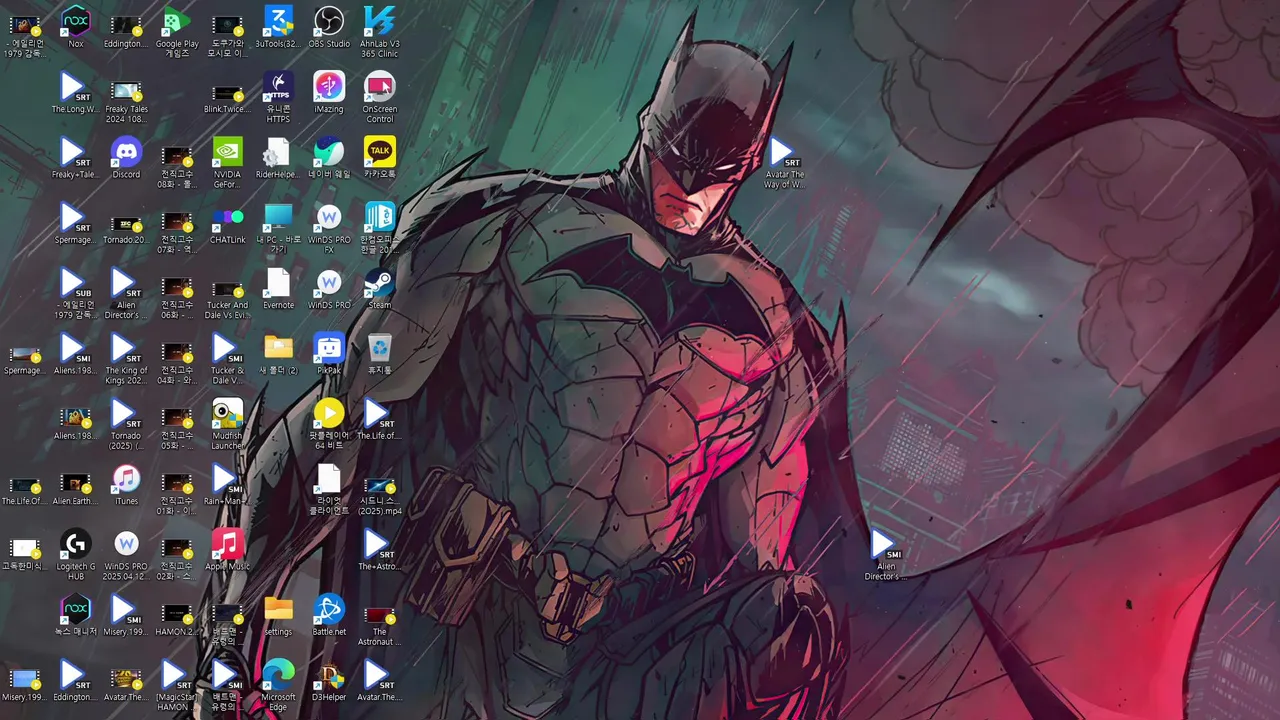Select The.Long.W SRT subtitle file
The image size is (1280, 720).
point(76,92)
